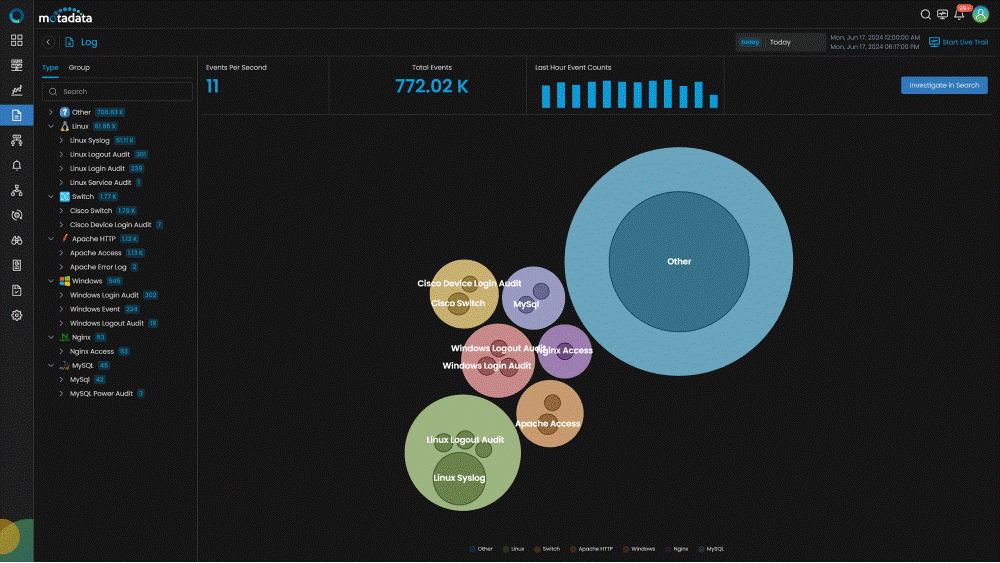
Task: Click the Linux penguin icon
Action: [x=64, y=126]
